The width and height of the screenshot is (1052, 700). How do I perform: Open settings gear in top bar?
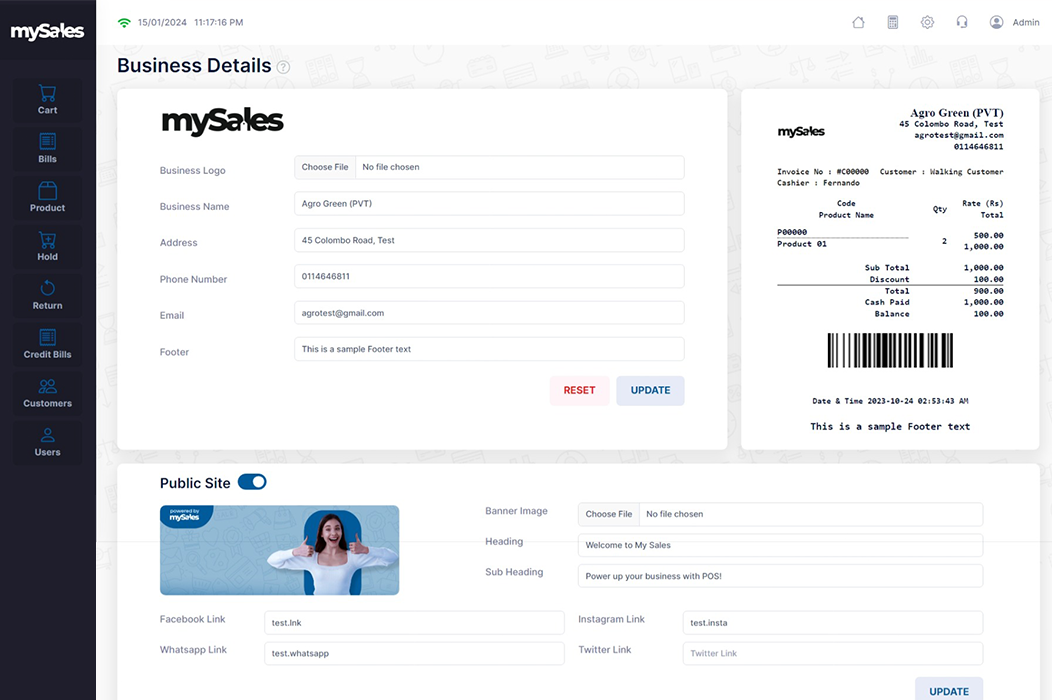tap(927, 22)
